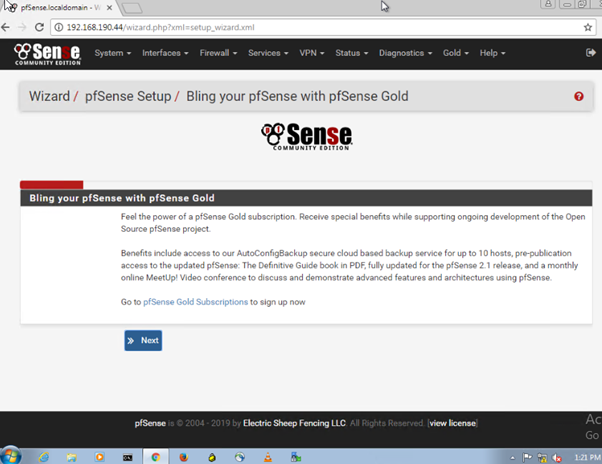Click Electric Sheep Fencing LLC link
This screenshot has width=602, height=464.
(x=294, y=423)
